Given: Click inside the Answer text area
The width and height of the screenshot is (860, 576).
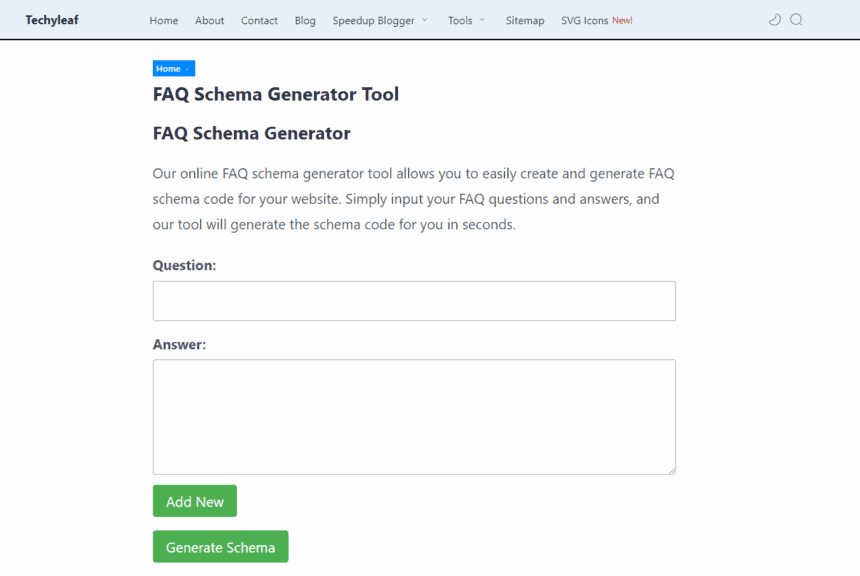Looking at the screenshot, I should click(x=413, y=415).
